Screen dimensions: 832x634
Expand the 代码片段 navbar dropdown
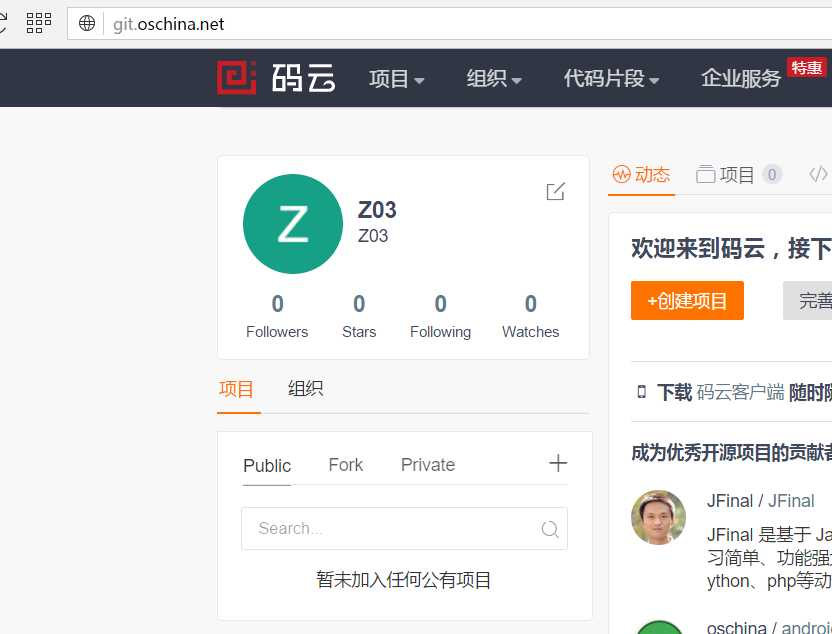point(611,79)
